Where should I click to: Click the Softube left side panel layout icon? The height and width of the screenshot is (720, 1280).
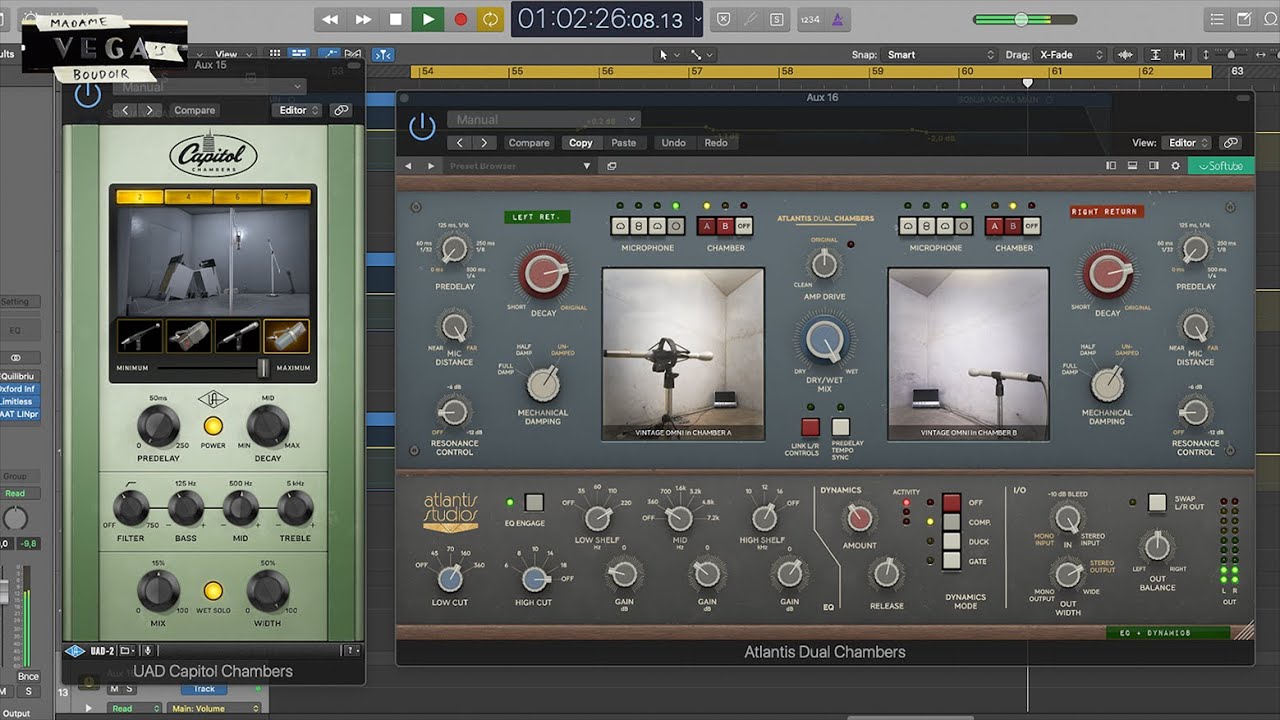coord(1111,166)
